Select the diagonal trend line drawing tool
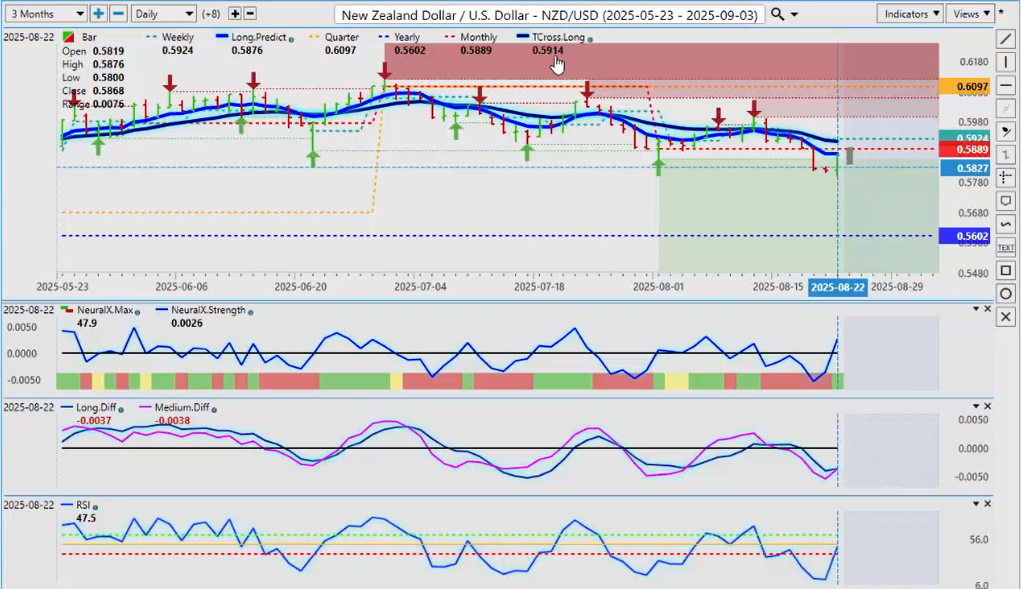 point(1005,38)
